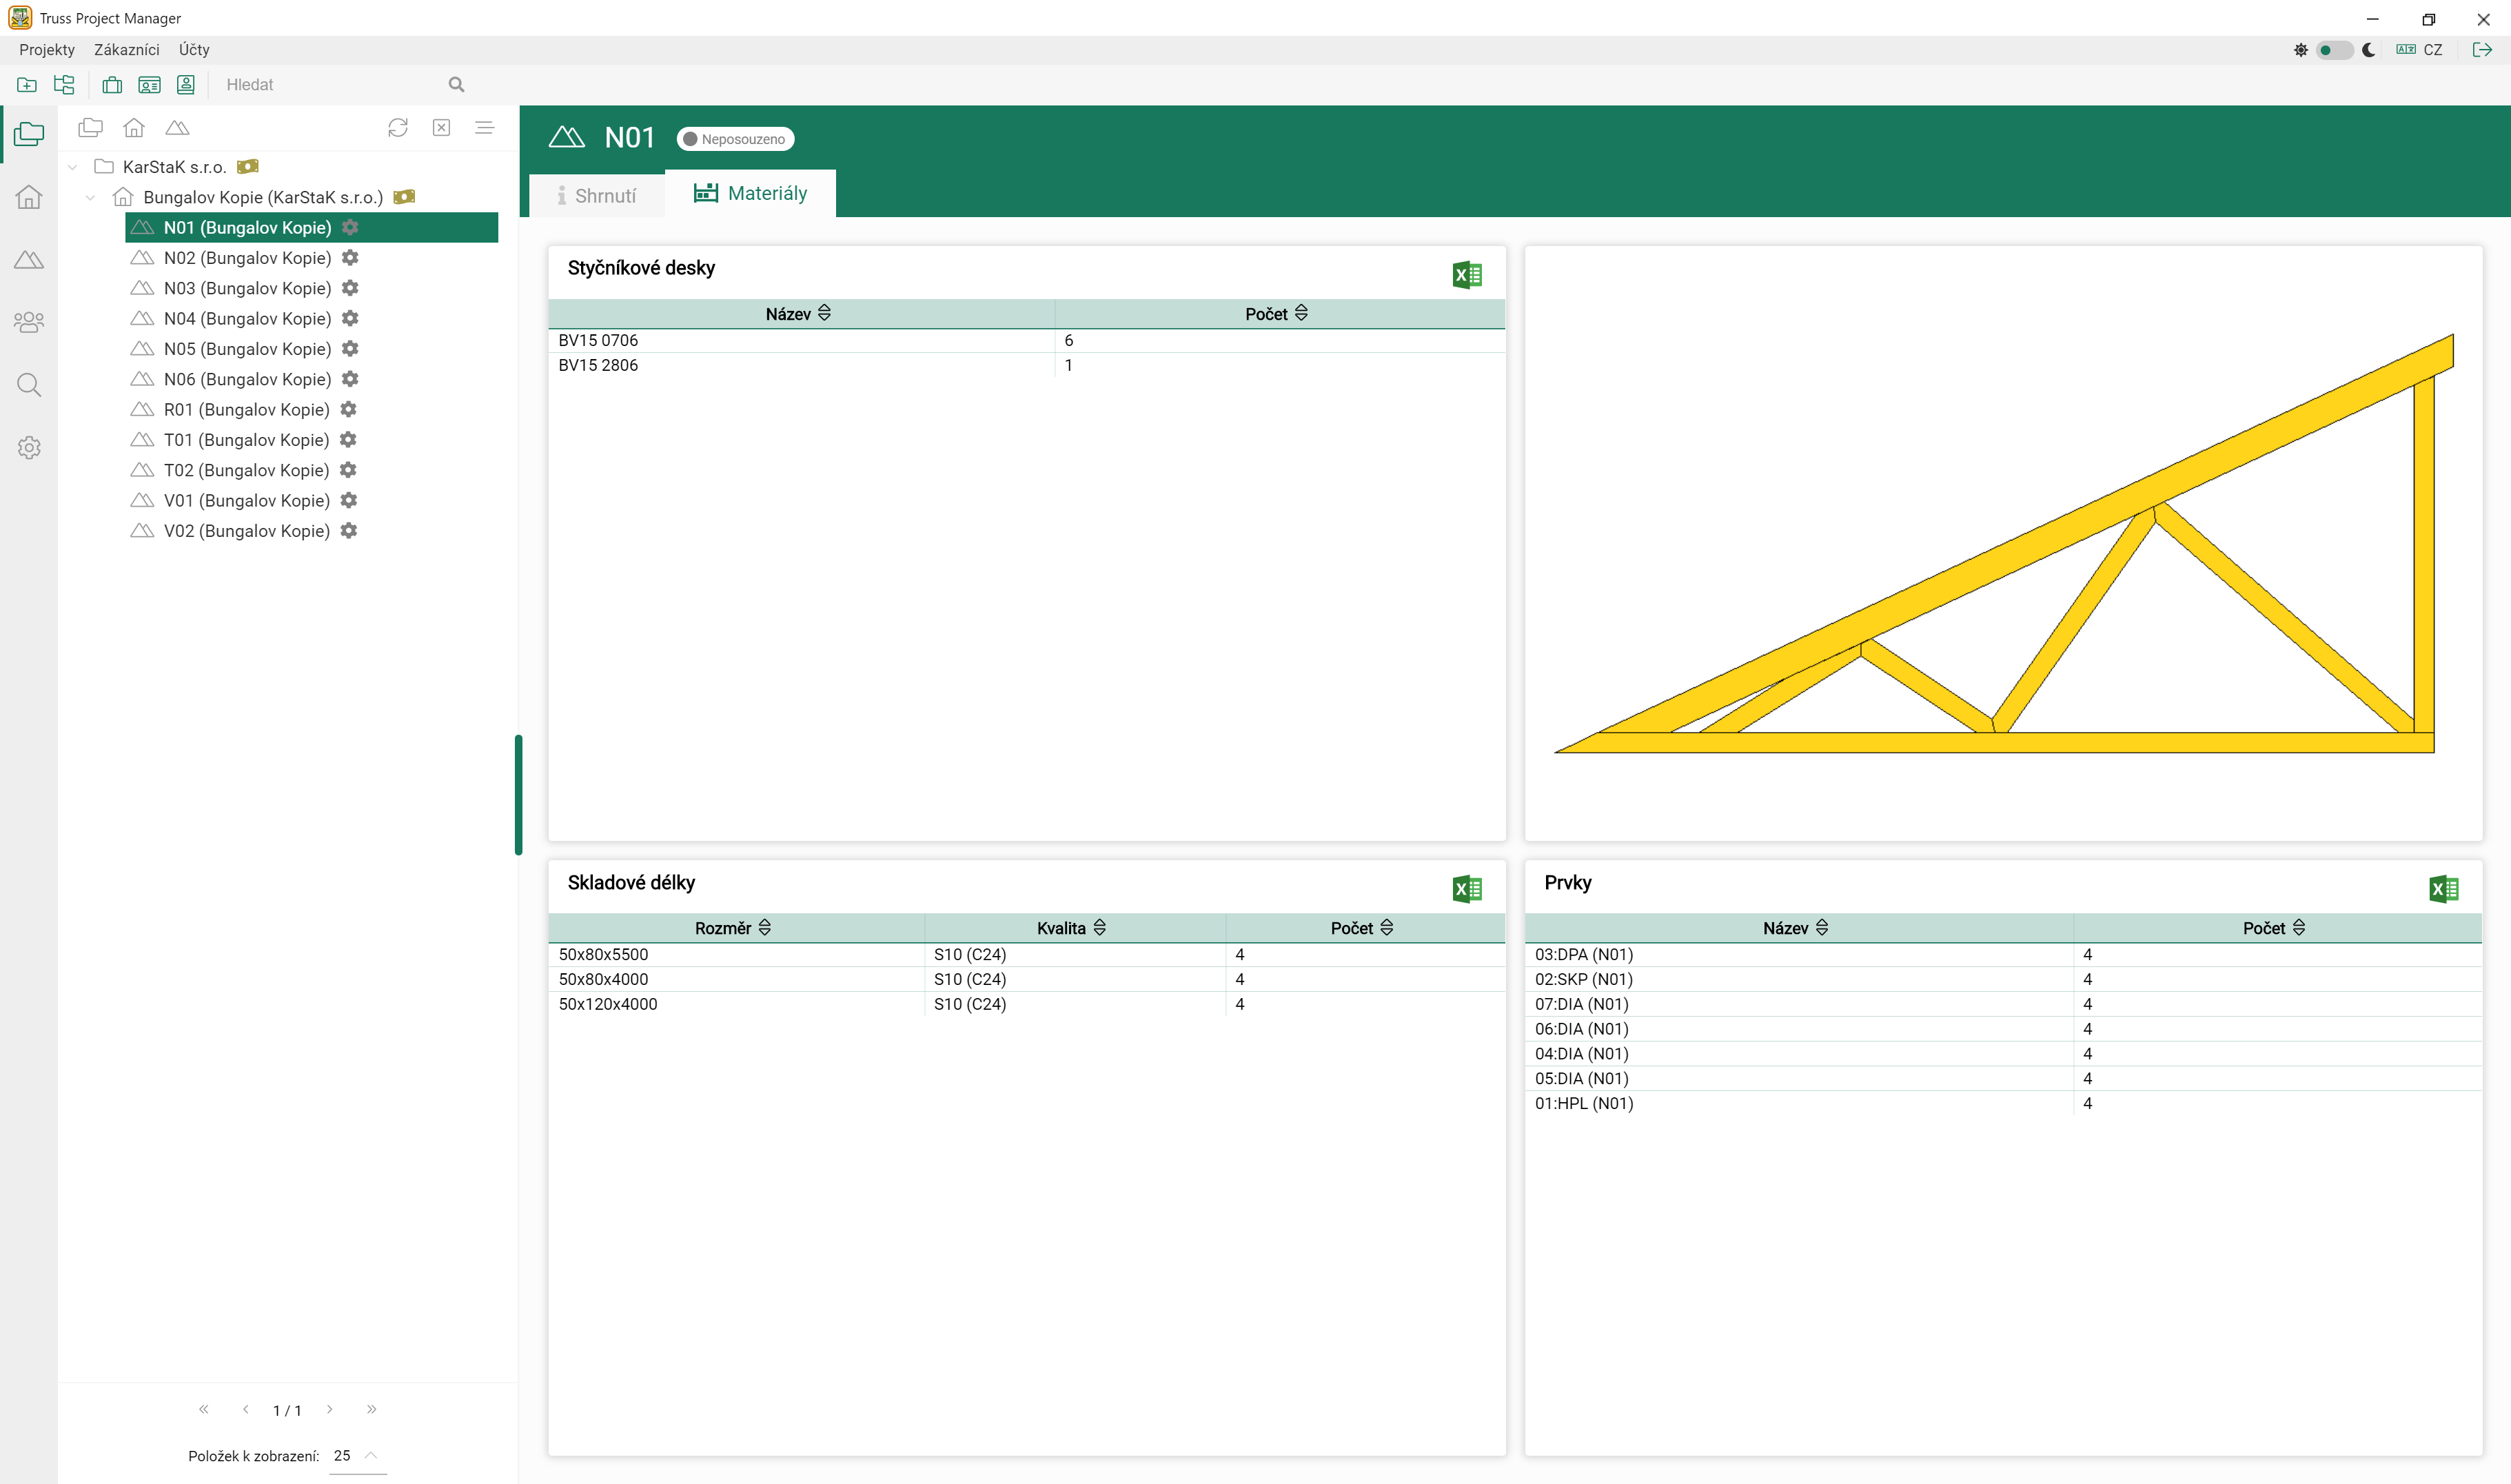Export Skladové délky table to Excel
This screenshot has height=1484, width=2511.
(1467, 888)
